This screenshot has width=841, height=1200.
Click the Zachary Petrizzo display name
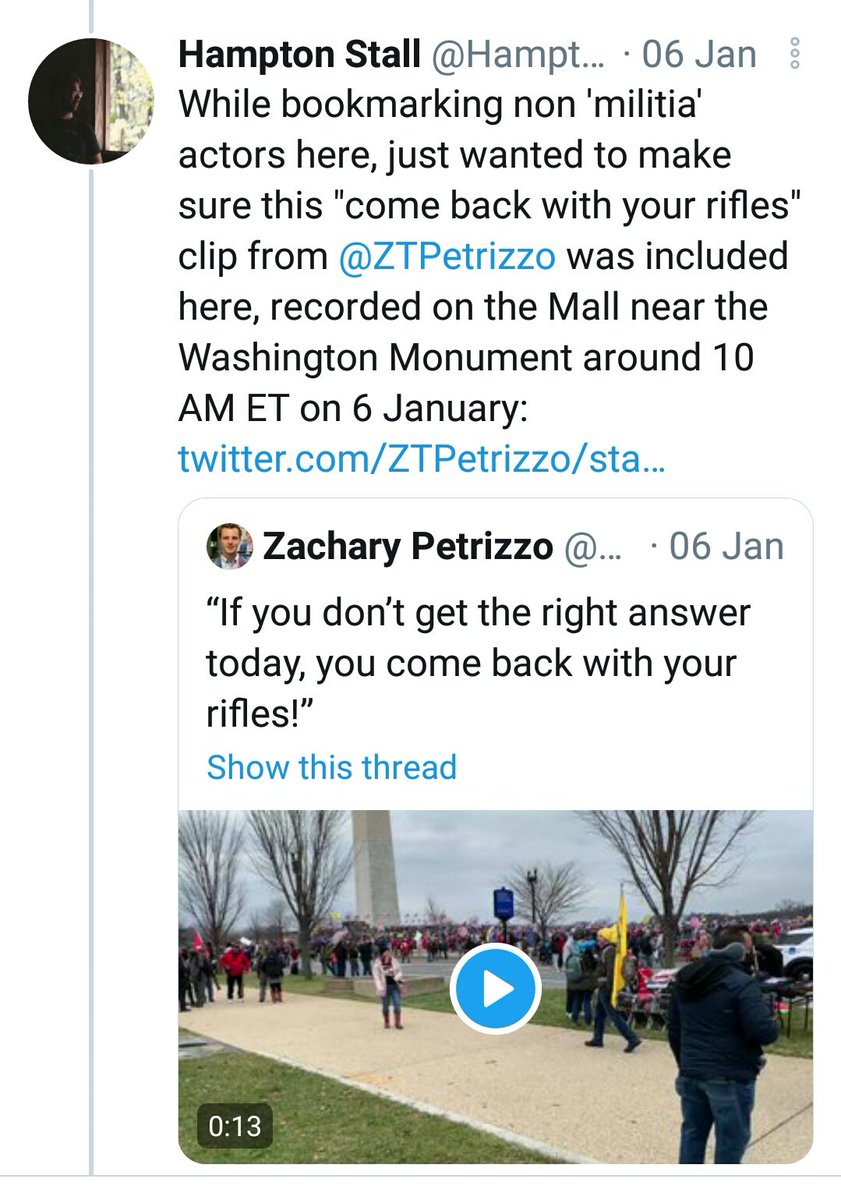click(x=407, y=547)
